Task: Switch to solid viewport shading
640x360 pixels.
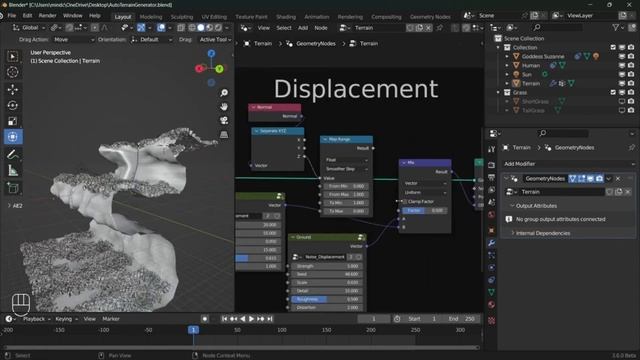Action: point(201,28)
